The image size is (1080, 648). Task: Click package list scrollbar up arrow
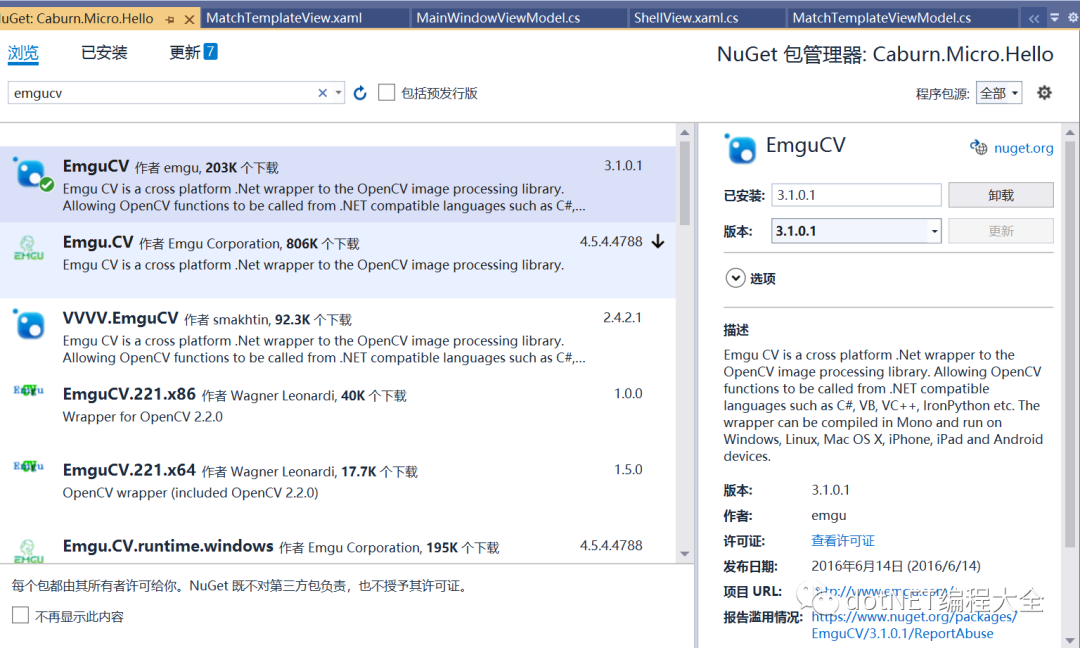(x=685, y=132)
